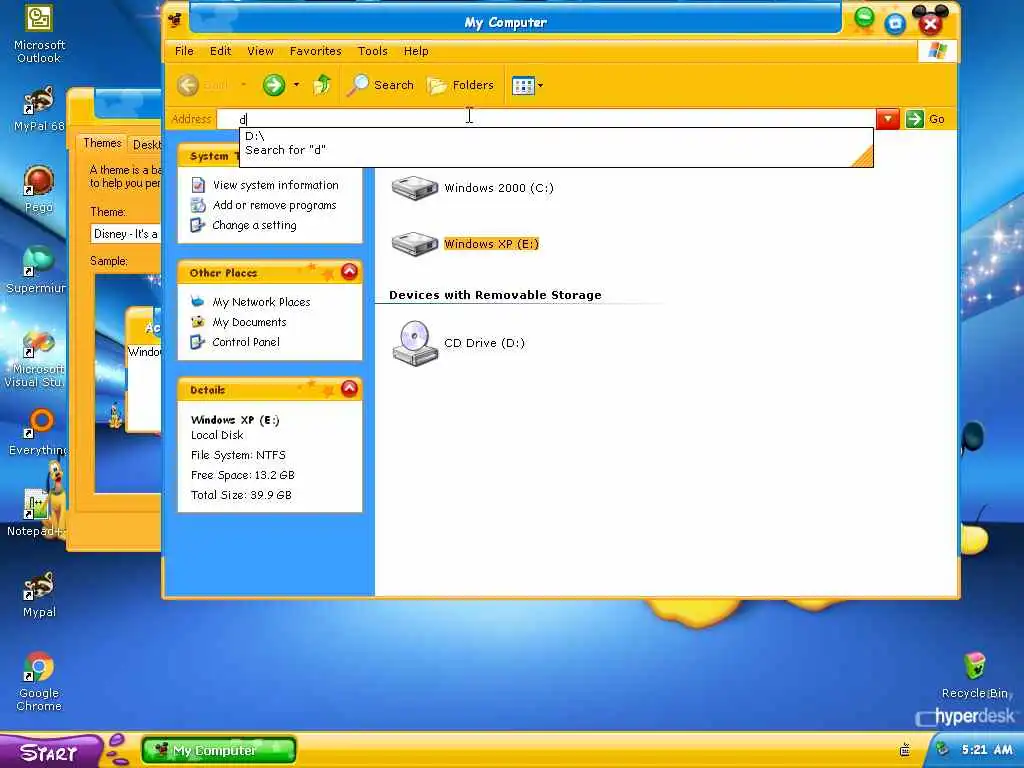Select the Pego desktop shortcut
1024x768 pixels.
(x=39, y=189)
